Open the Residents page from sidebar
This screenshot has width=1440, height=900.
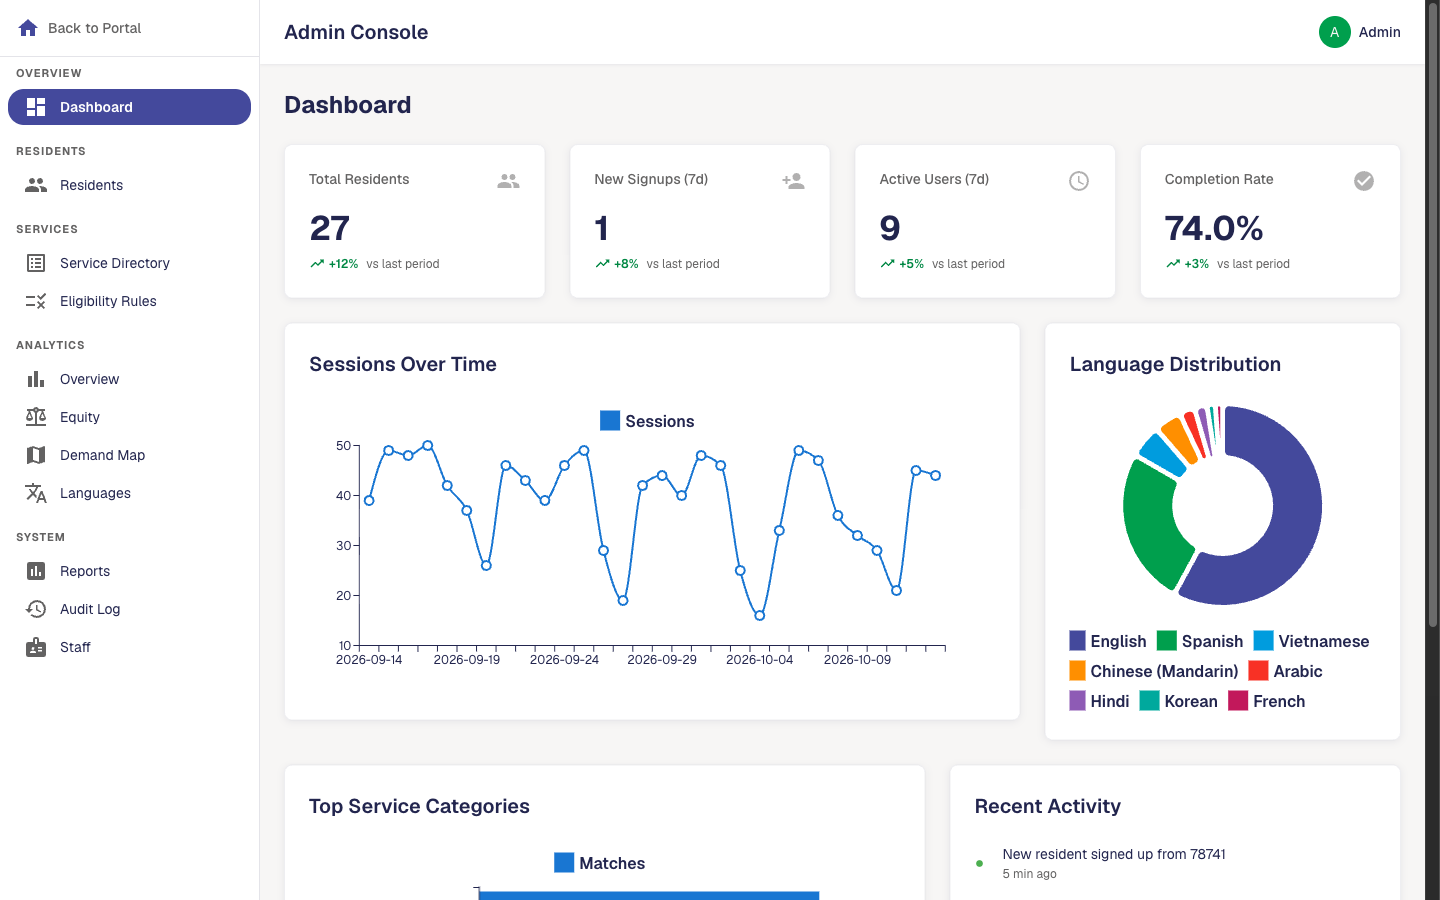[129, 185]
